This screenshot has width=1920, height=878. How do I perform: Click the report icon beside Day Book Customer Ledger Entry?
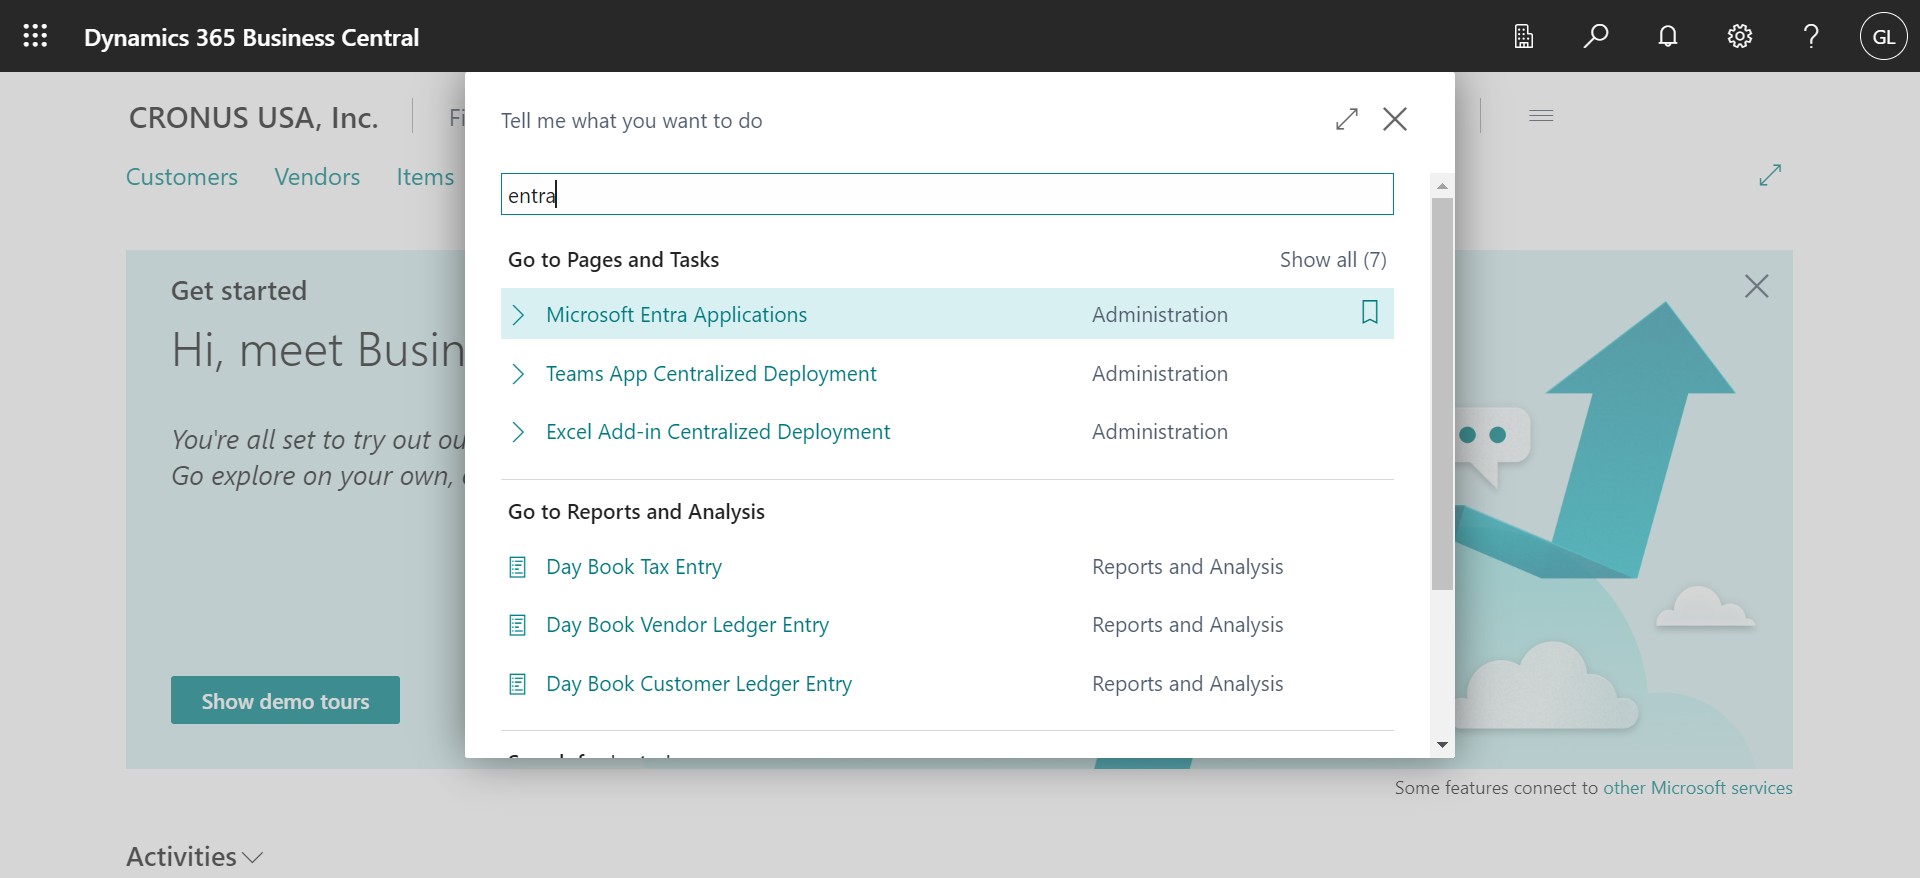pos(517,684)
